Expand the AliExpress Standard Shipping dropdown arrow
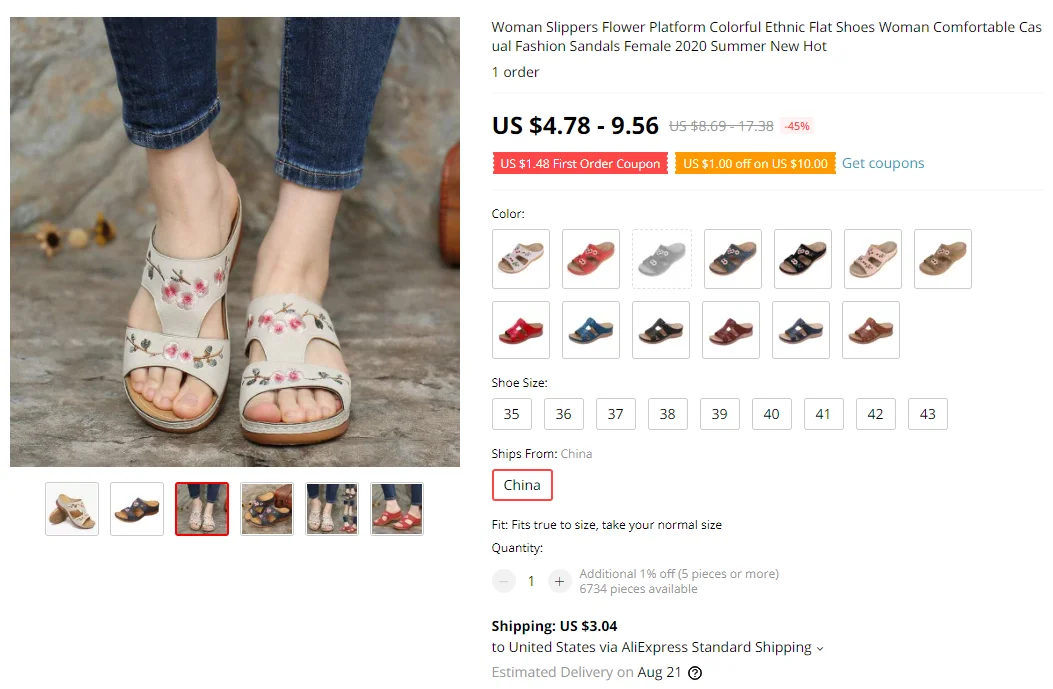This screenshot has width=1053, height=689. pyautogui.click(x=820, y=648)
